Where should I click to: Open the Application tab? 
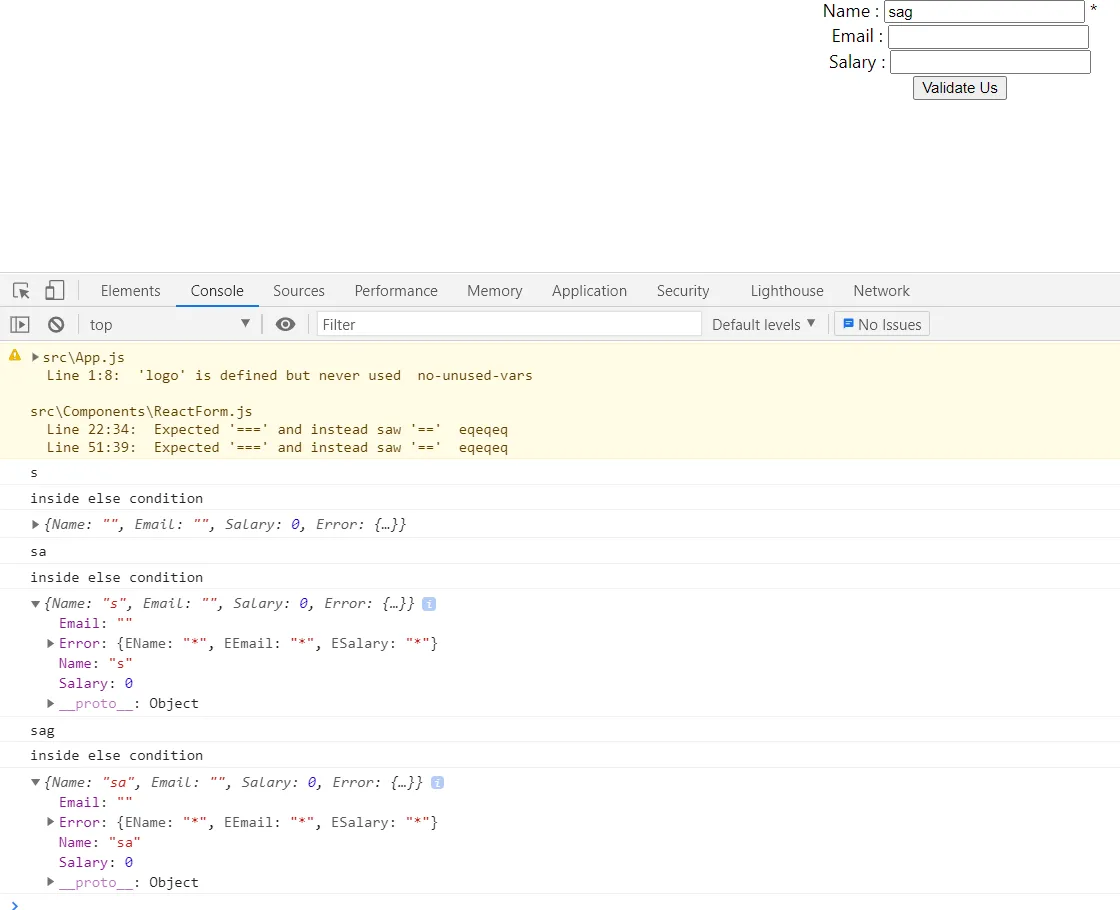click(x=589, y=291)
